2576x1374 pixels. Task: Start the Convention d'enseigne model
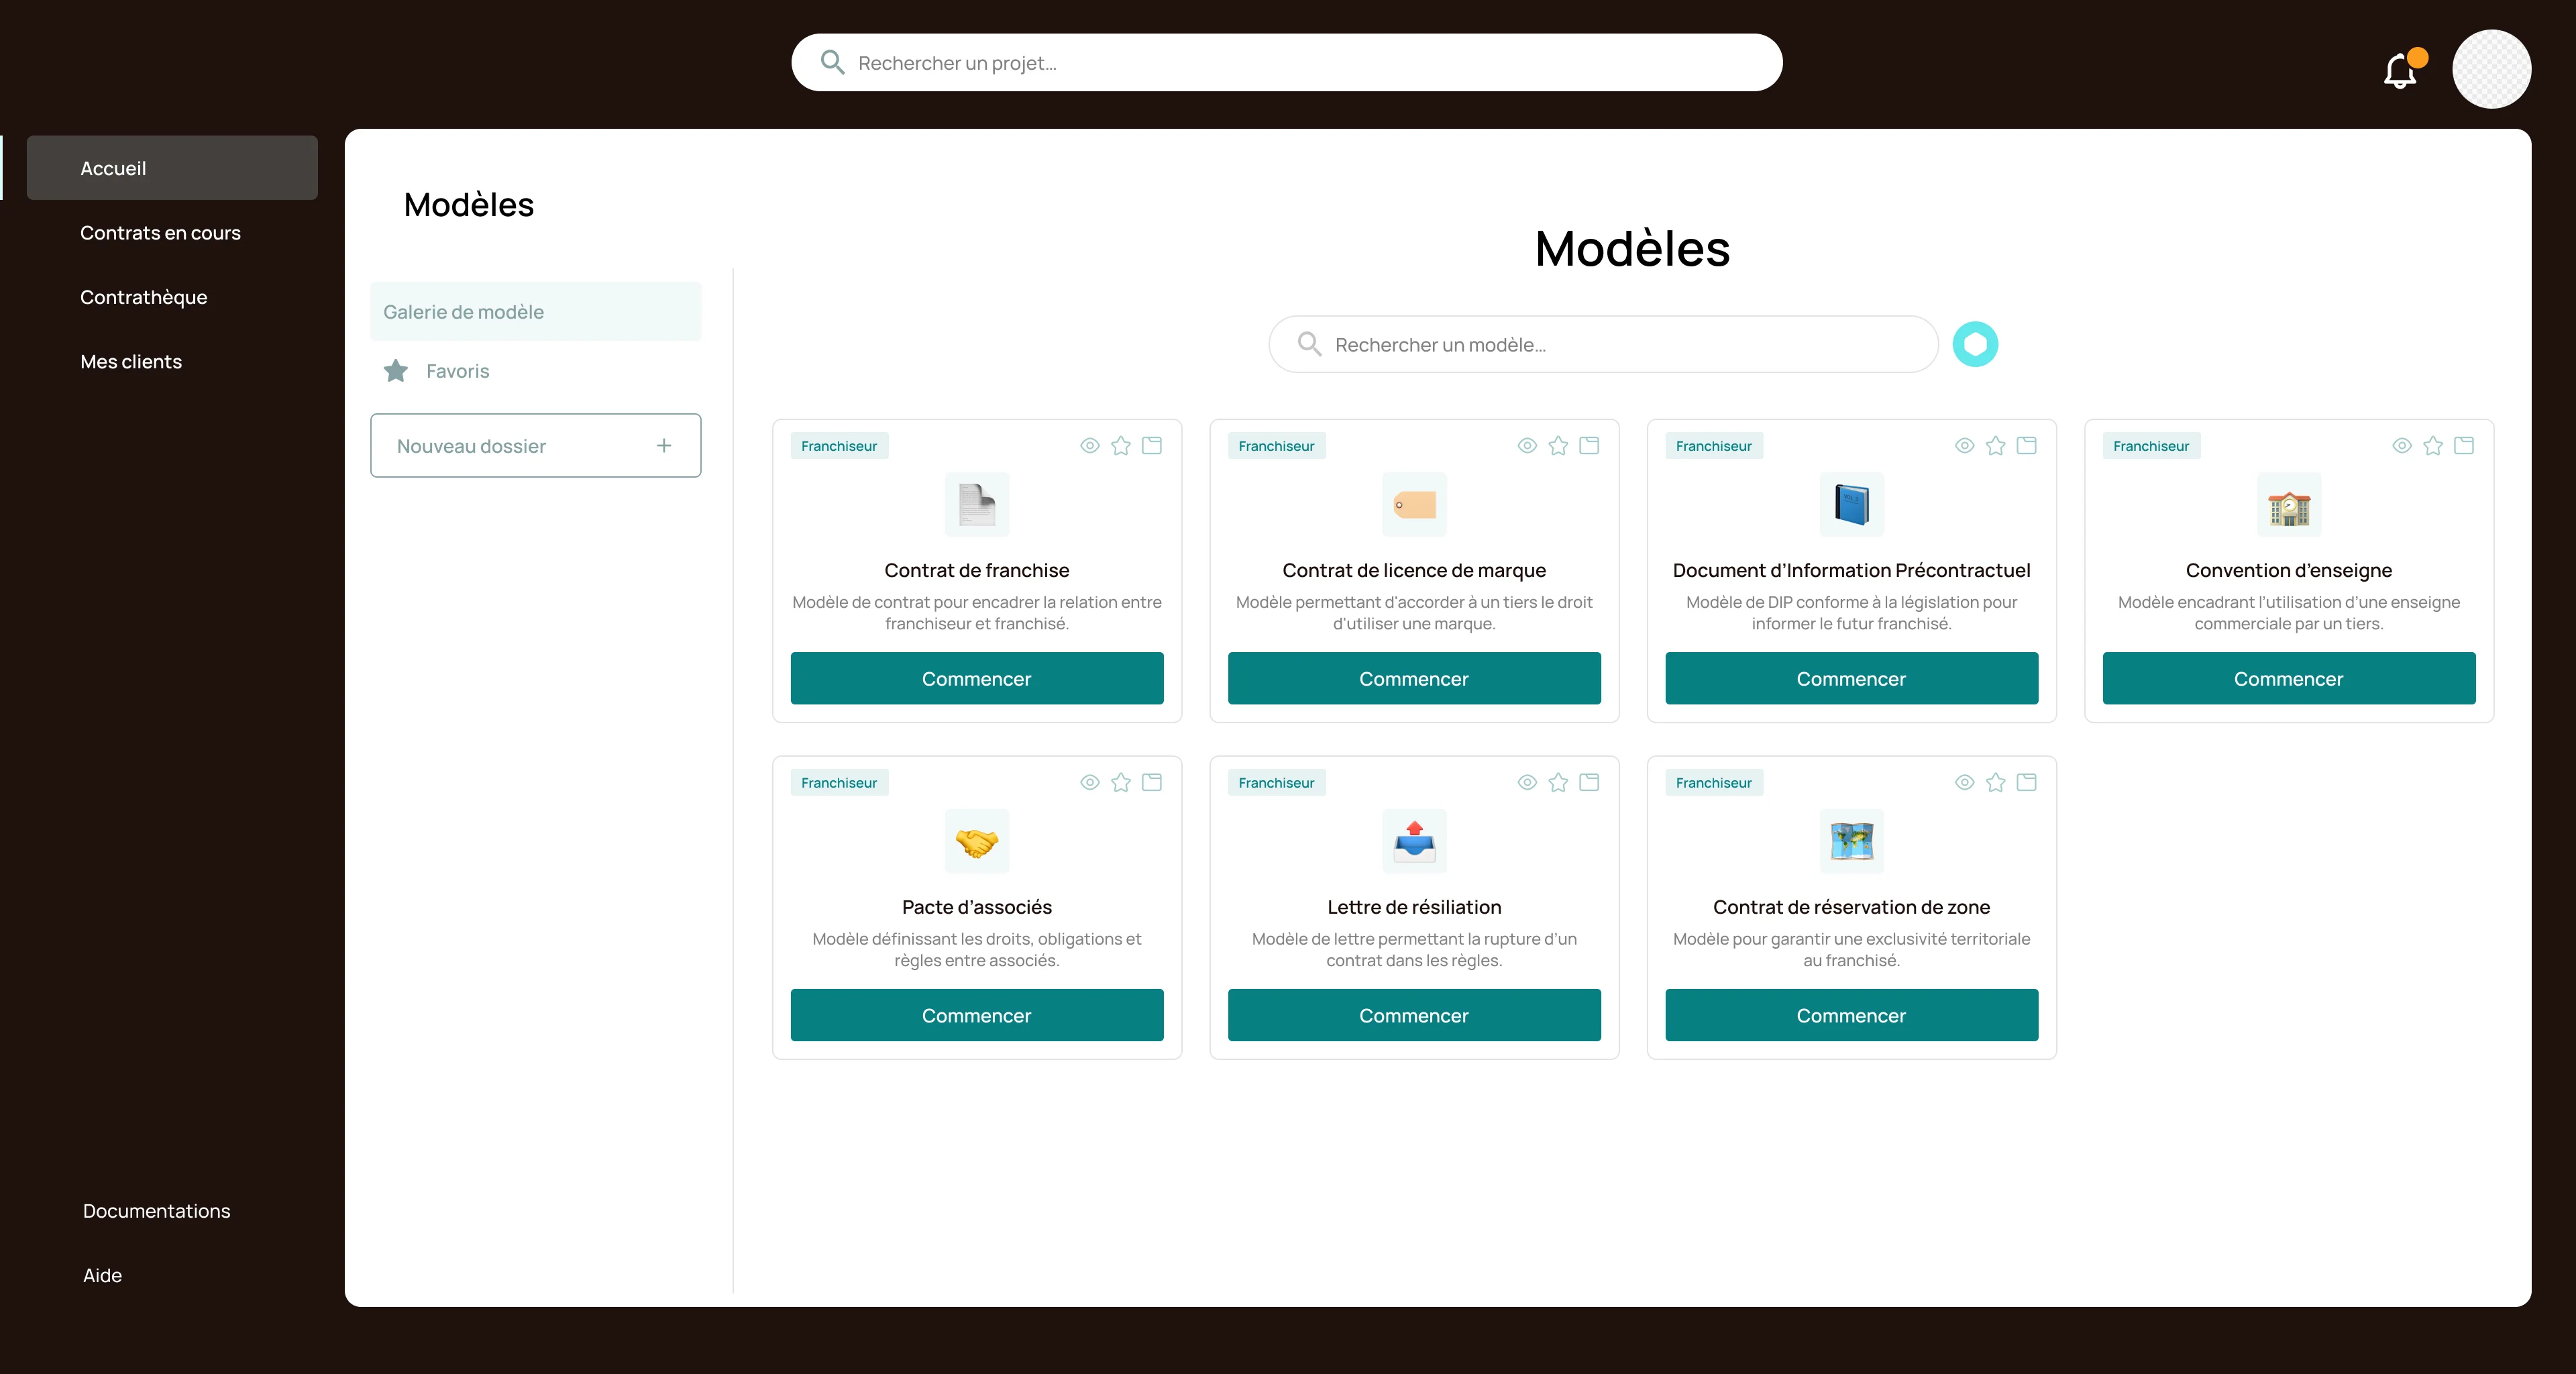click(2288, 679)
